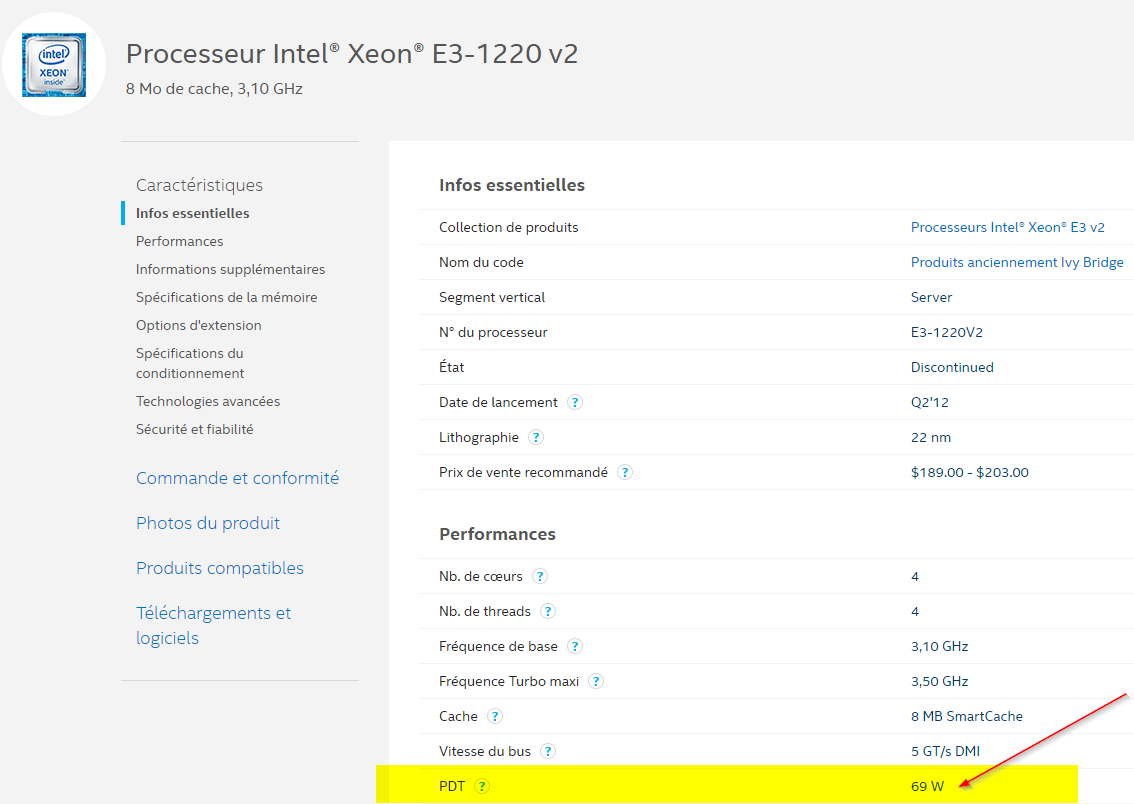Open help icon next to Nb. de cœurs

[540, 576]
